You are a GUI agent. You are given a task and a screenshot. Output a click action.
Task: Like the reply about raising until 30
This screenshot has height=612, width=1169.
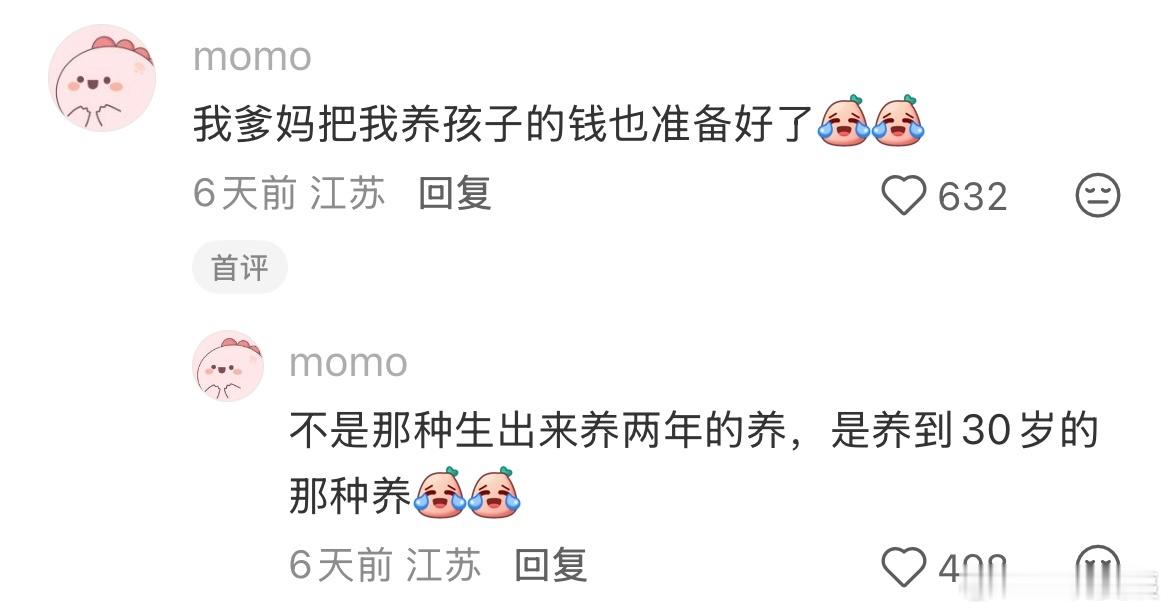[904, 567]
